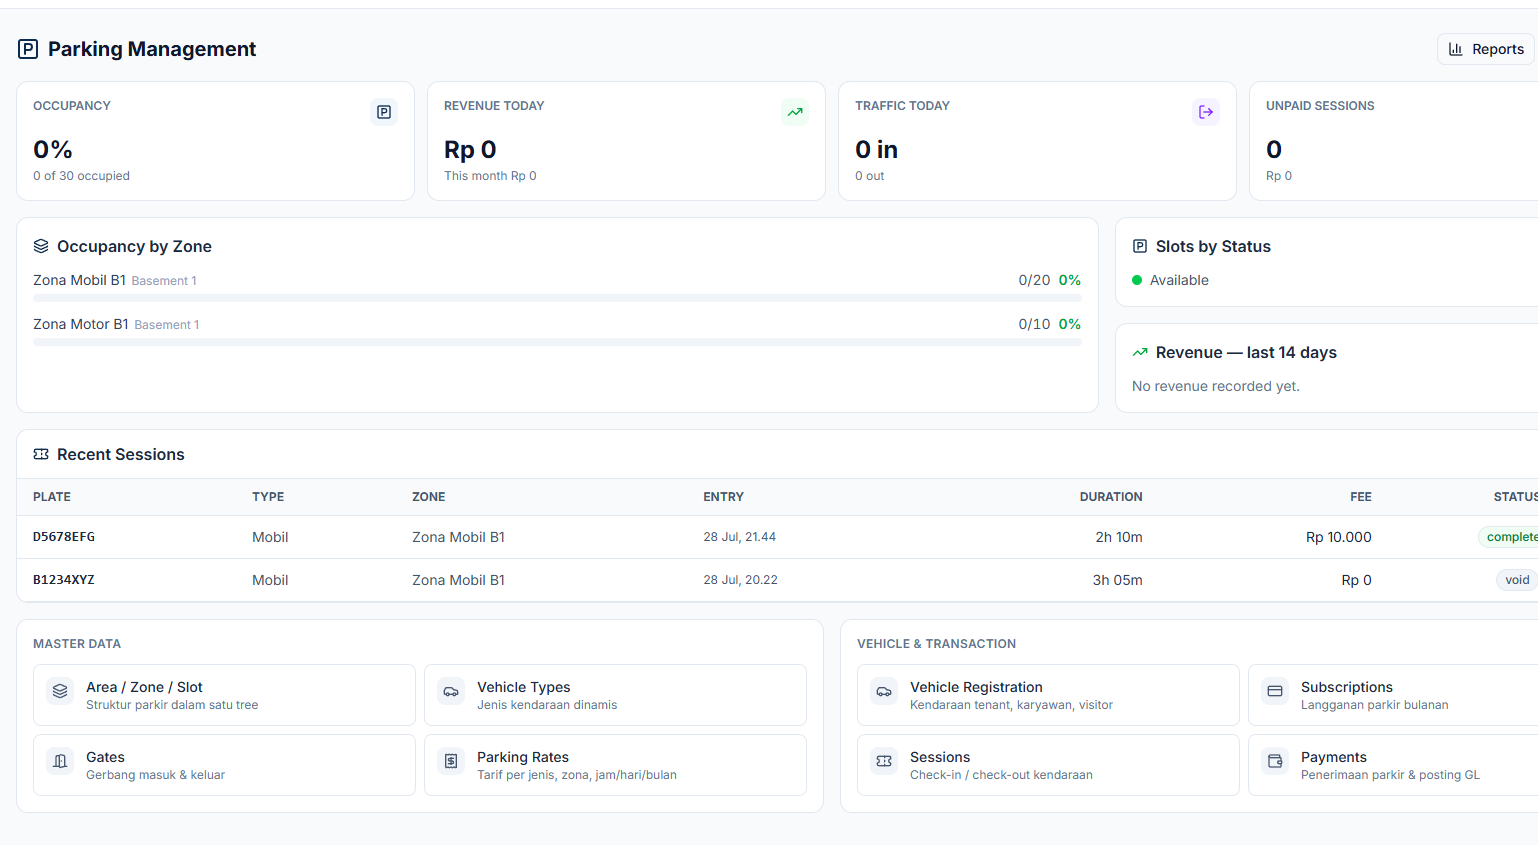Click the ENTRY column header
Image resolution: width=1538 pixels, height=845 pixels.
[x=724, y=497]
